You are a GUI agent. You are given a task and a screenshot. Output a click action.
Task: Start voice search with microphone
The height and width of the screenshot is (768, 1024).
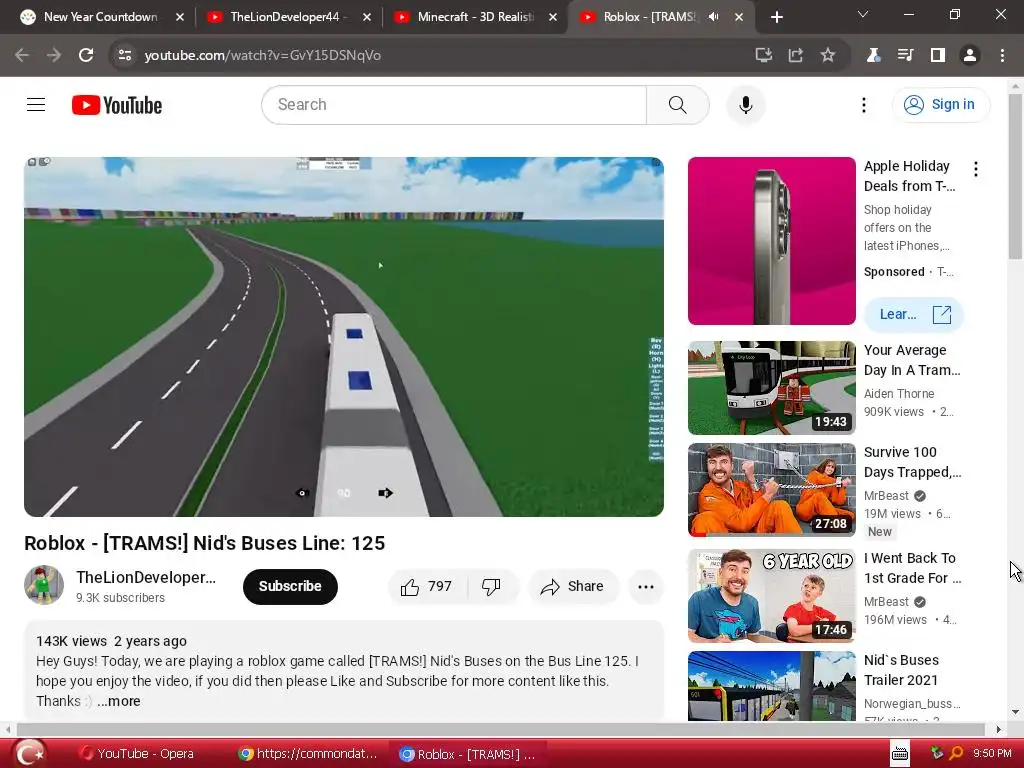tap(745, 104)
